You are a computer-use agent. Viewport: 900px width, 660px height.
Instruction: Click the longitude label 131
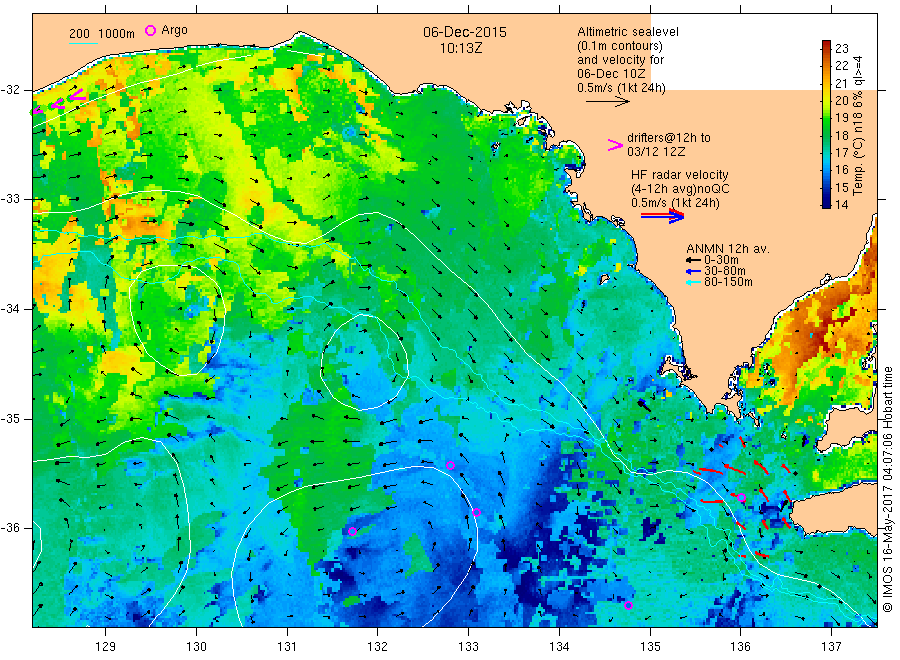click(x=287, y=647)
